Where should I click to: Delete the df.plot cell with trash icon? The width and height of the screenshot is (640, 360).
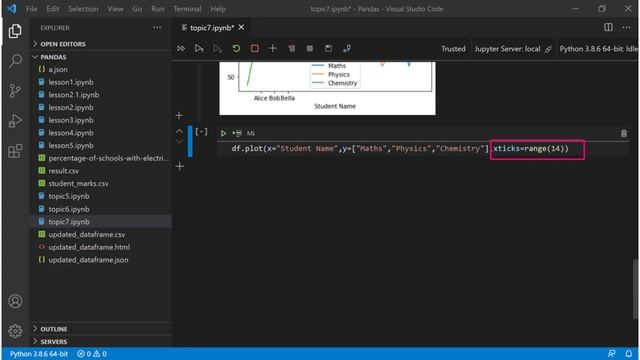624,133
